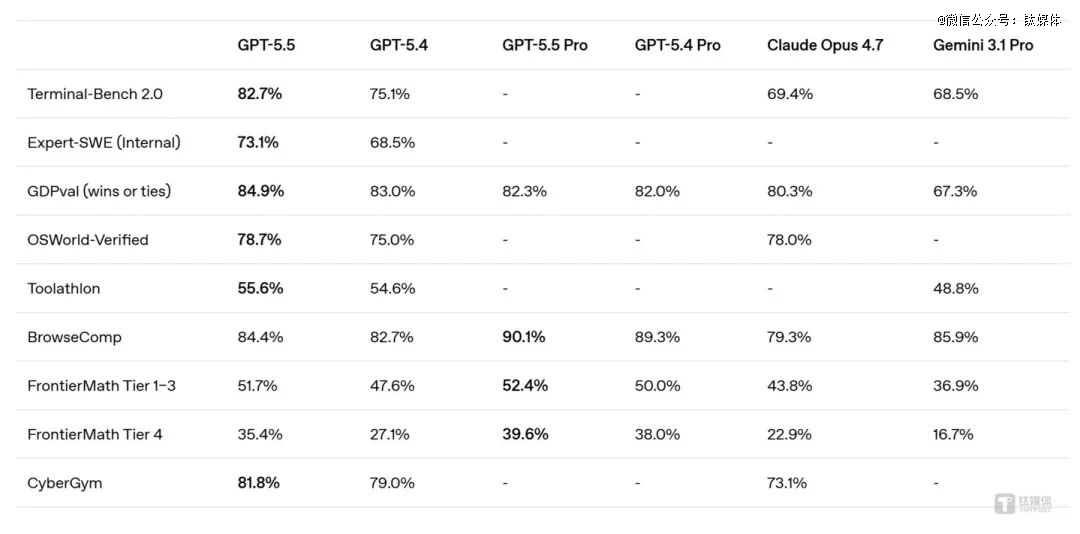Click the FrontierMath Tier 1–3 row label

pos(102,385)
